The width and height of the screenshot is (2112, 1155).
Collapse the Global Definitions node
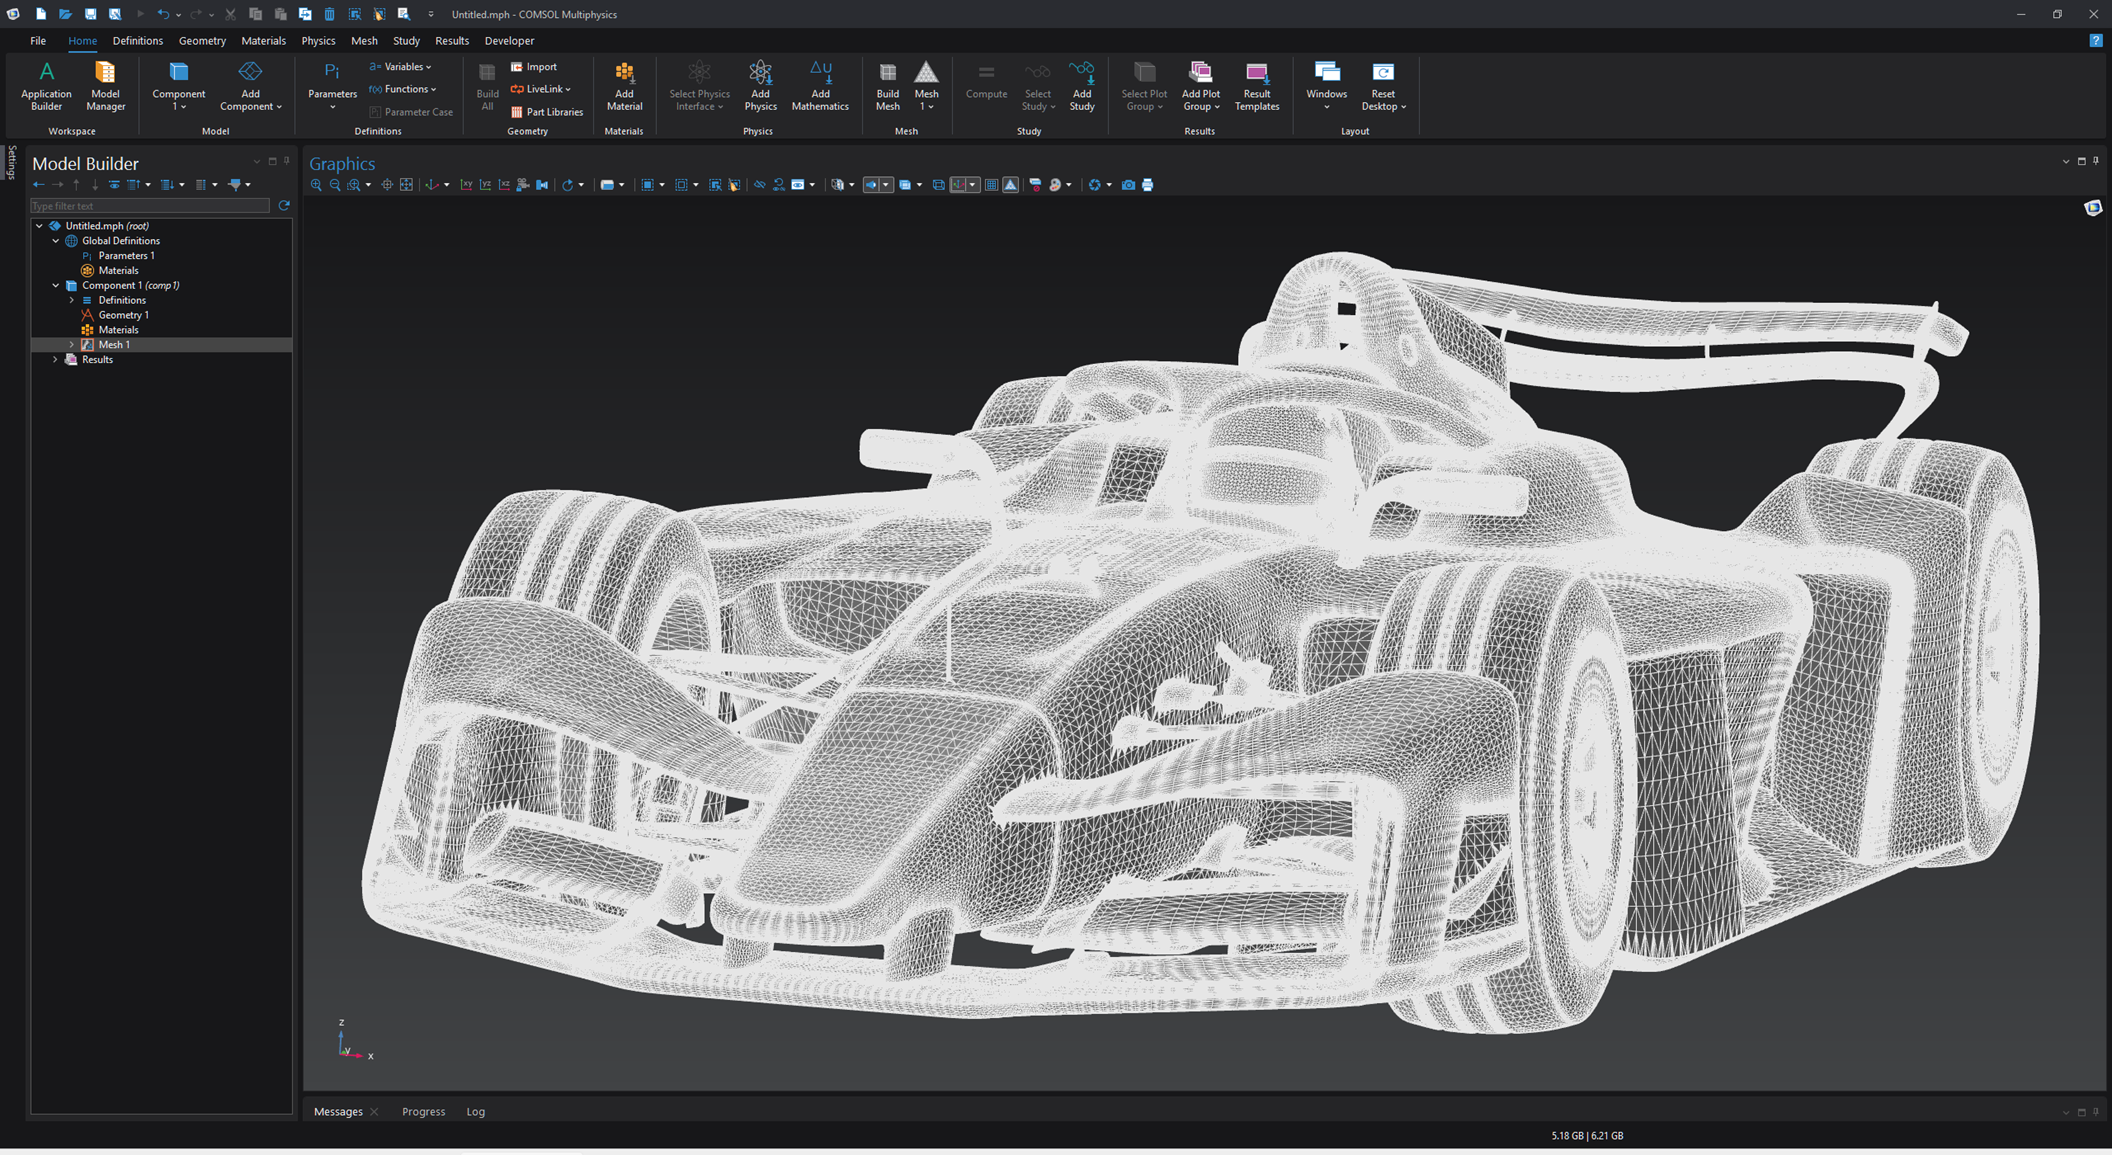(56, 241)
